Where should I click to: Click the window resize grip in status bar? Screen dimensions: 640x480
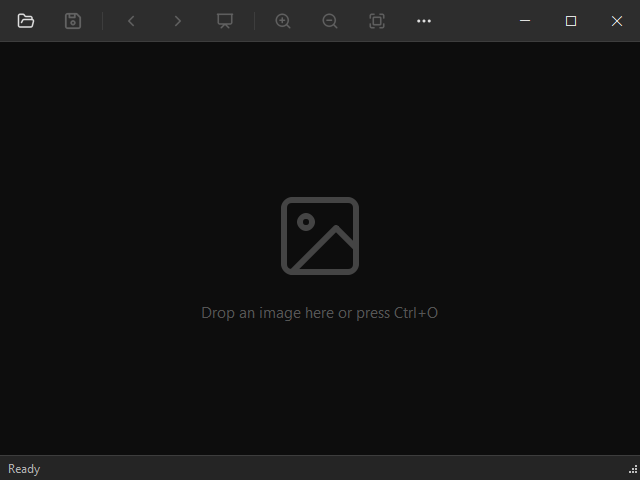click(633, 470)
